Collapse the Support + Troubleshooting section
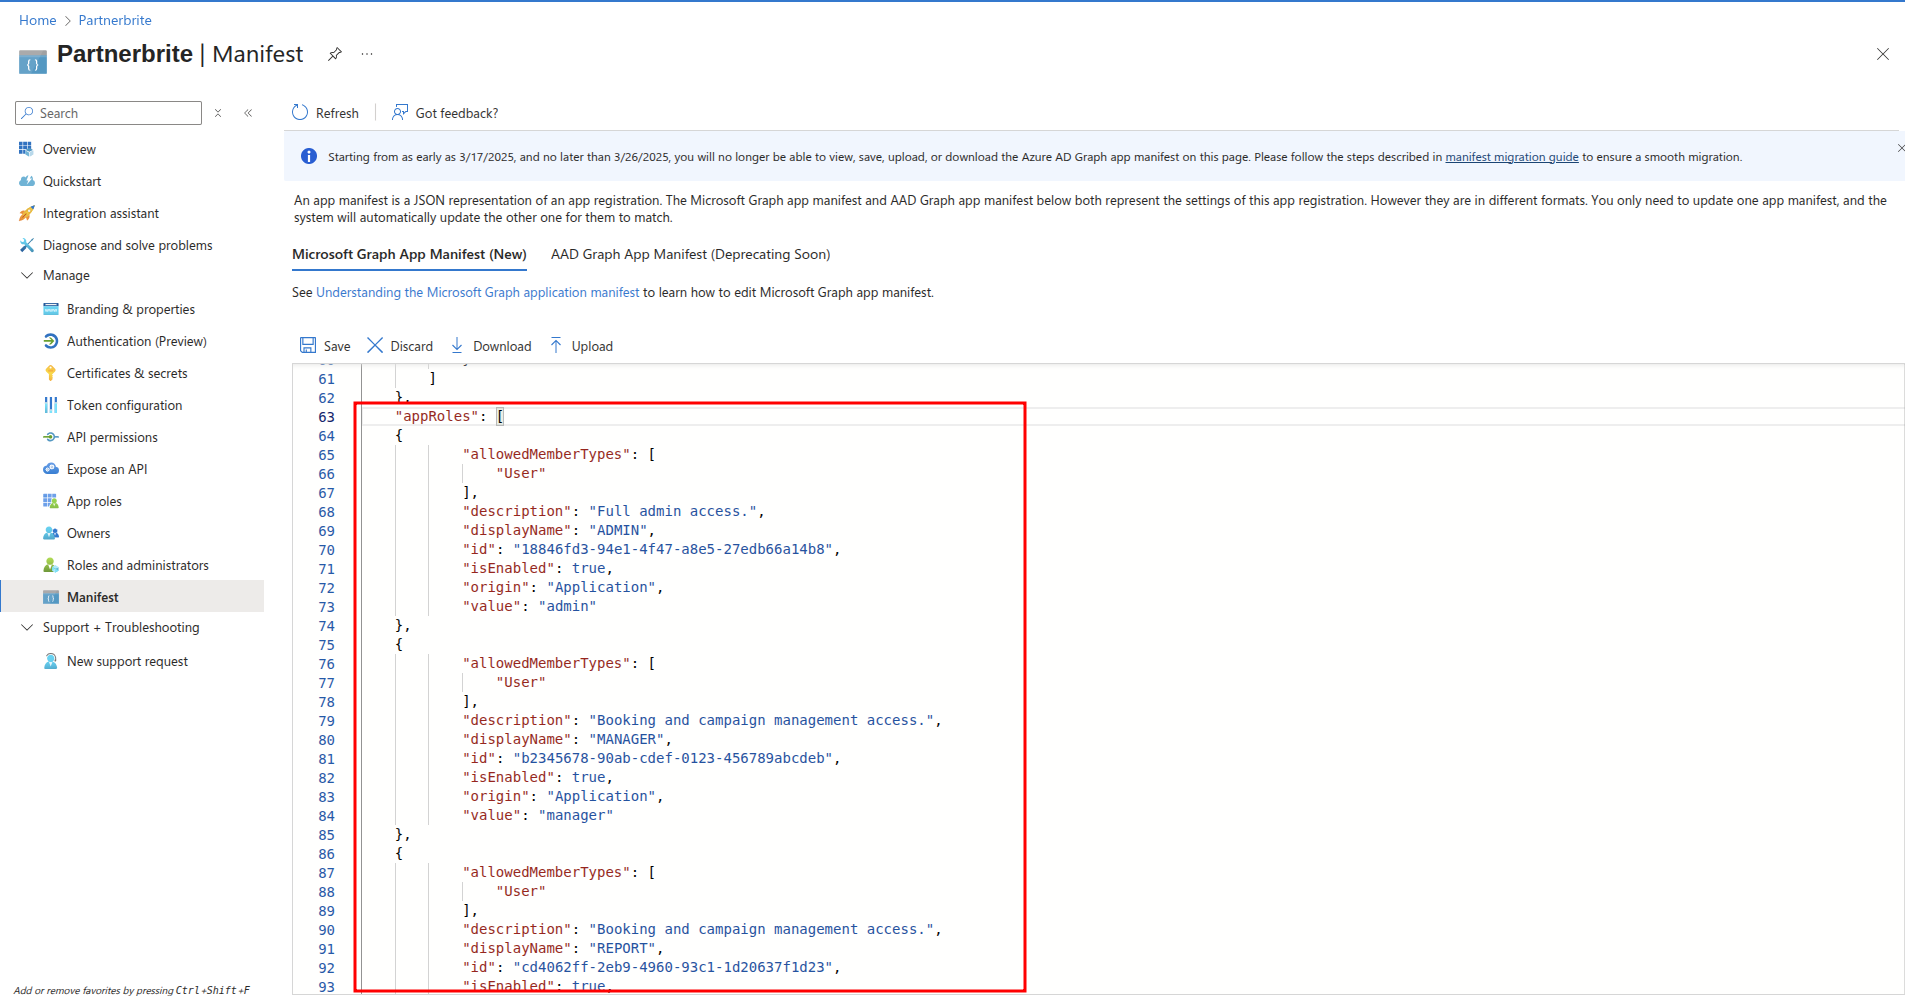Image resolution: width=1905 pixels, height=996 pixels. coord(27,627)
